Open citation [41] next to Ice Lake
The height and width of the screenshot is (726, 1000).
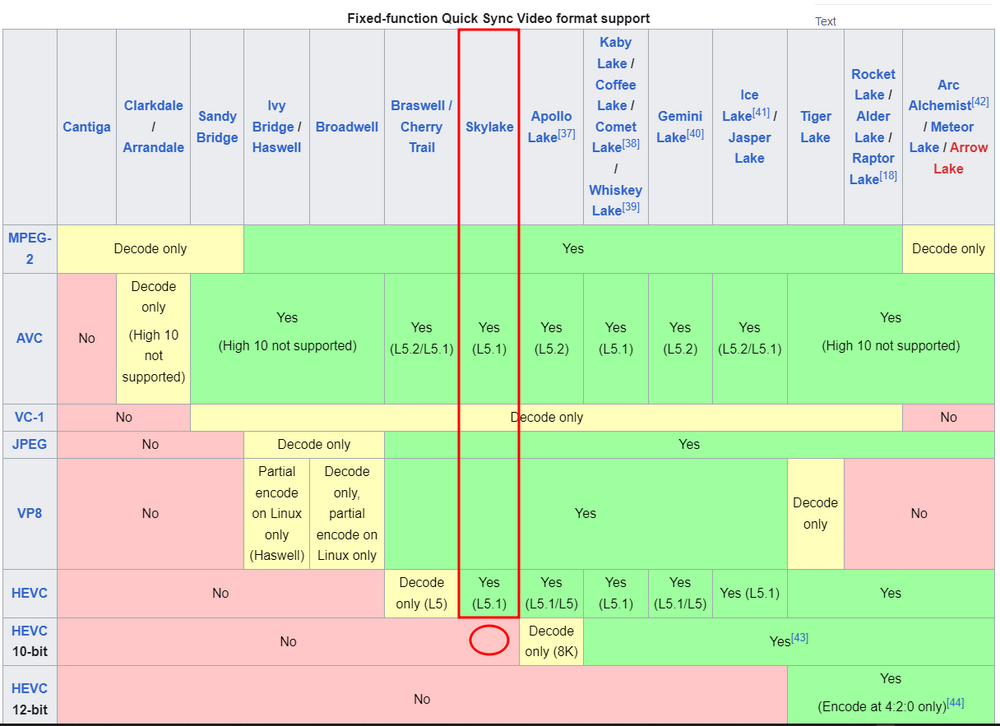click(761, 113)
